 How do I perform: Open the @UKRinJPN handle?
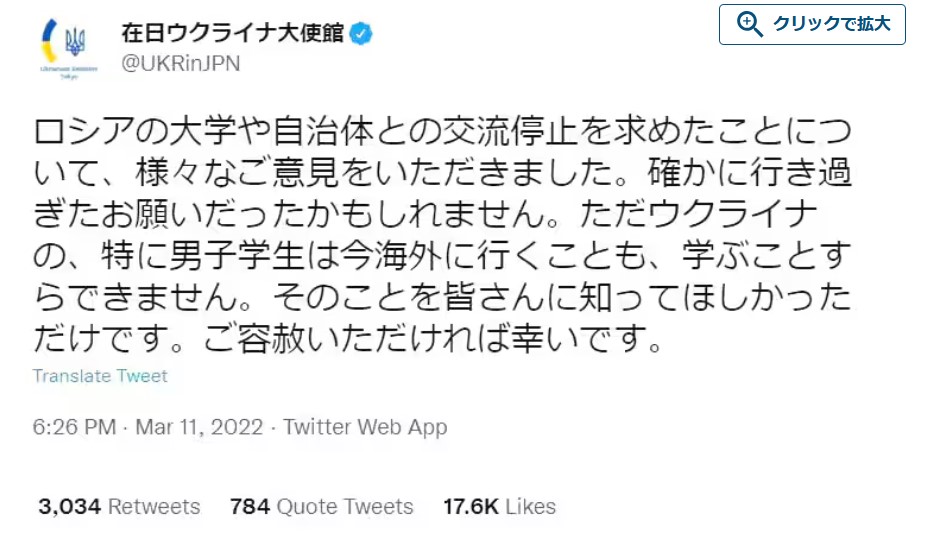[x=180, y=63]
